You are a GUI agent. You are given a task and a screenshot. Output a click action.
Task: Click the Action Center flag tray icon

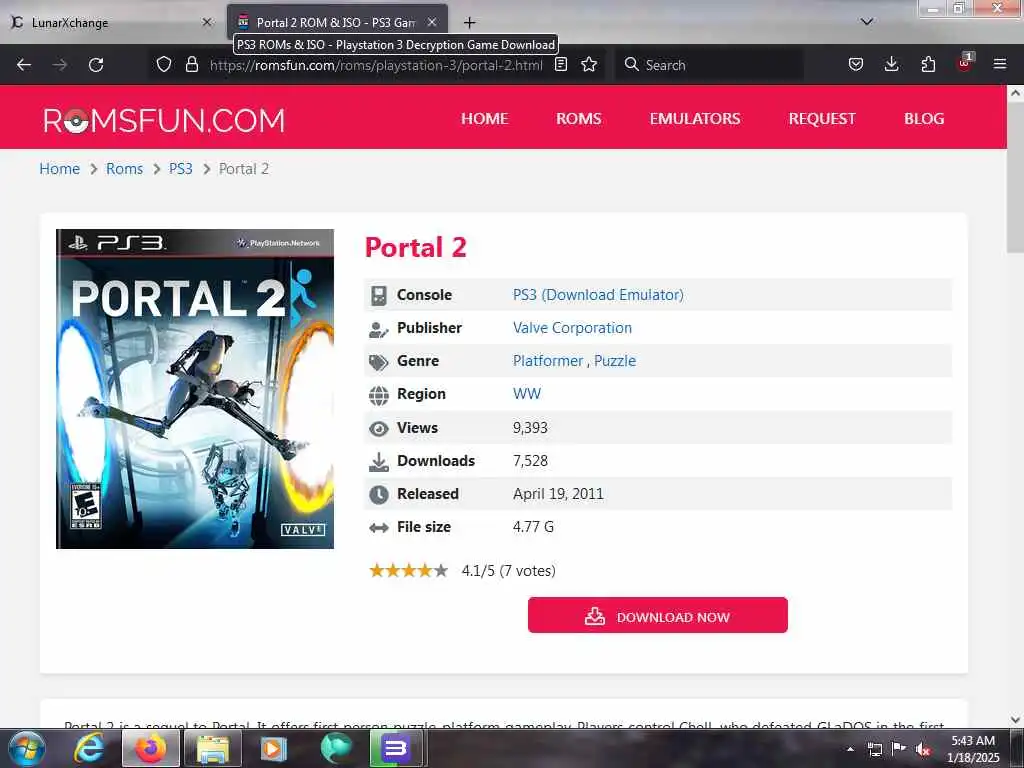point(899,749)
